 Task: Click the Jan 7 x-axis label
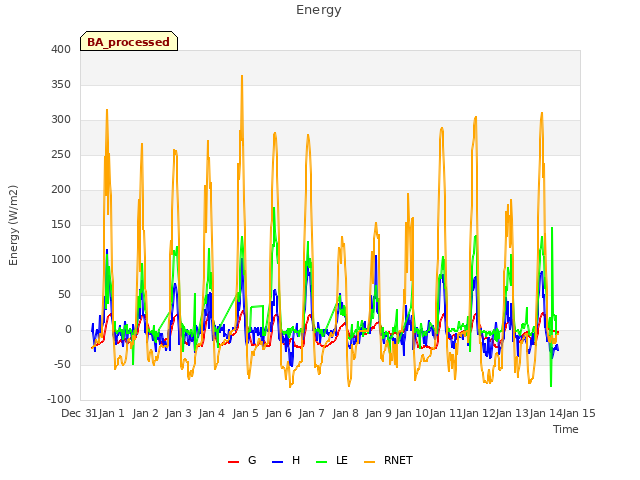click(x=312, y=413)
